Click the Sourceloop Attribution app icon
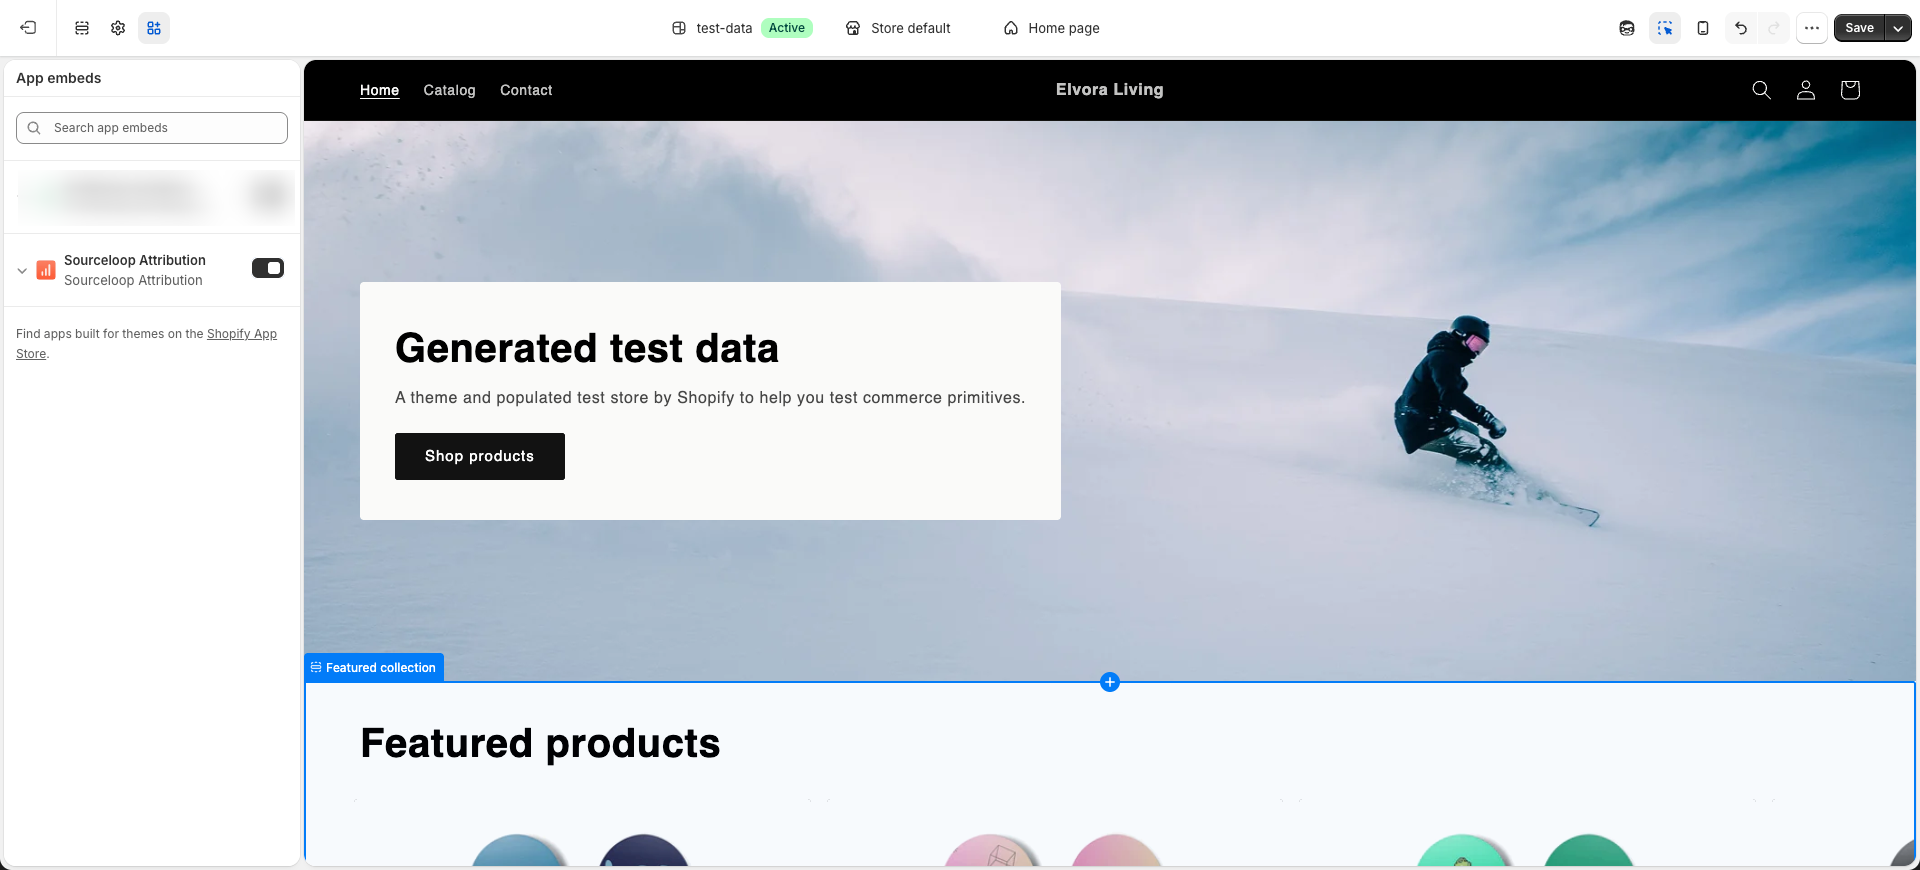The width and height of the screenshot is (1920, 870). pyautogui.click(x=46, y=270)
